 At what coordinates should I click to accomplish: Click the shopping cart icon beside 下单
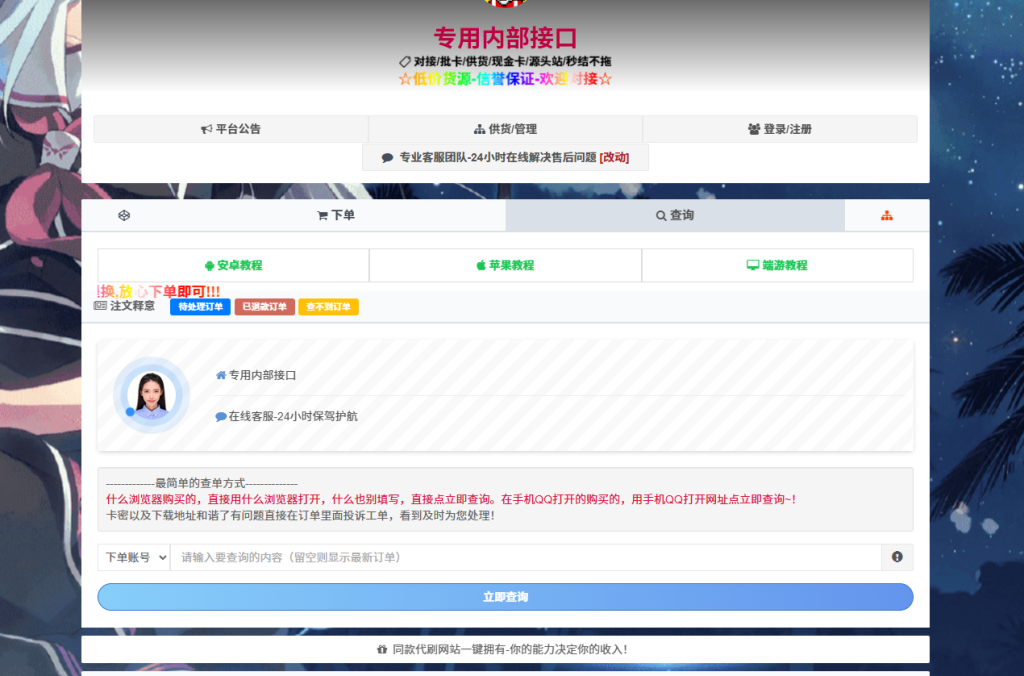click(321, 215)
